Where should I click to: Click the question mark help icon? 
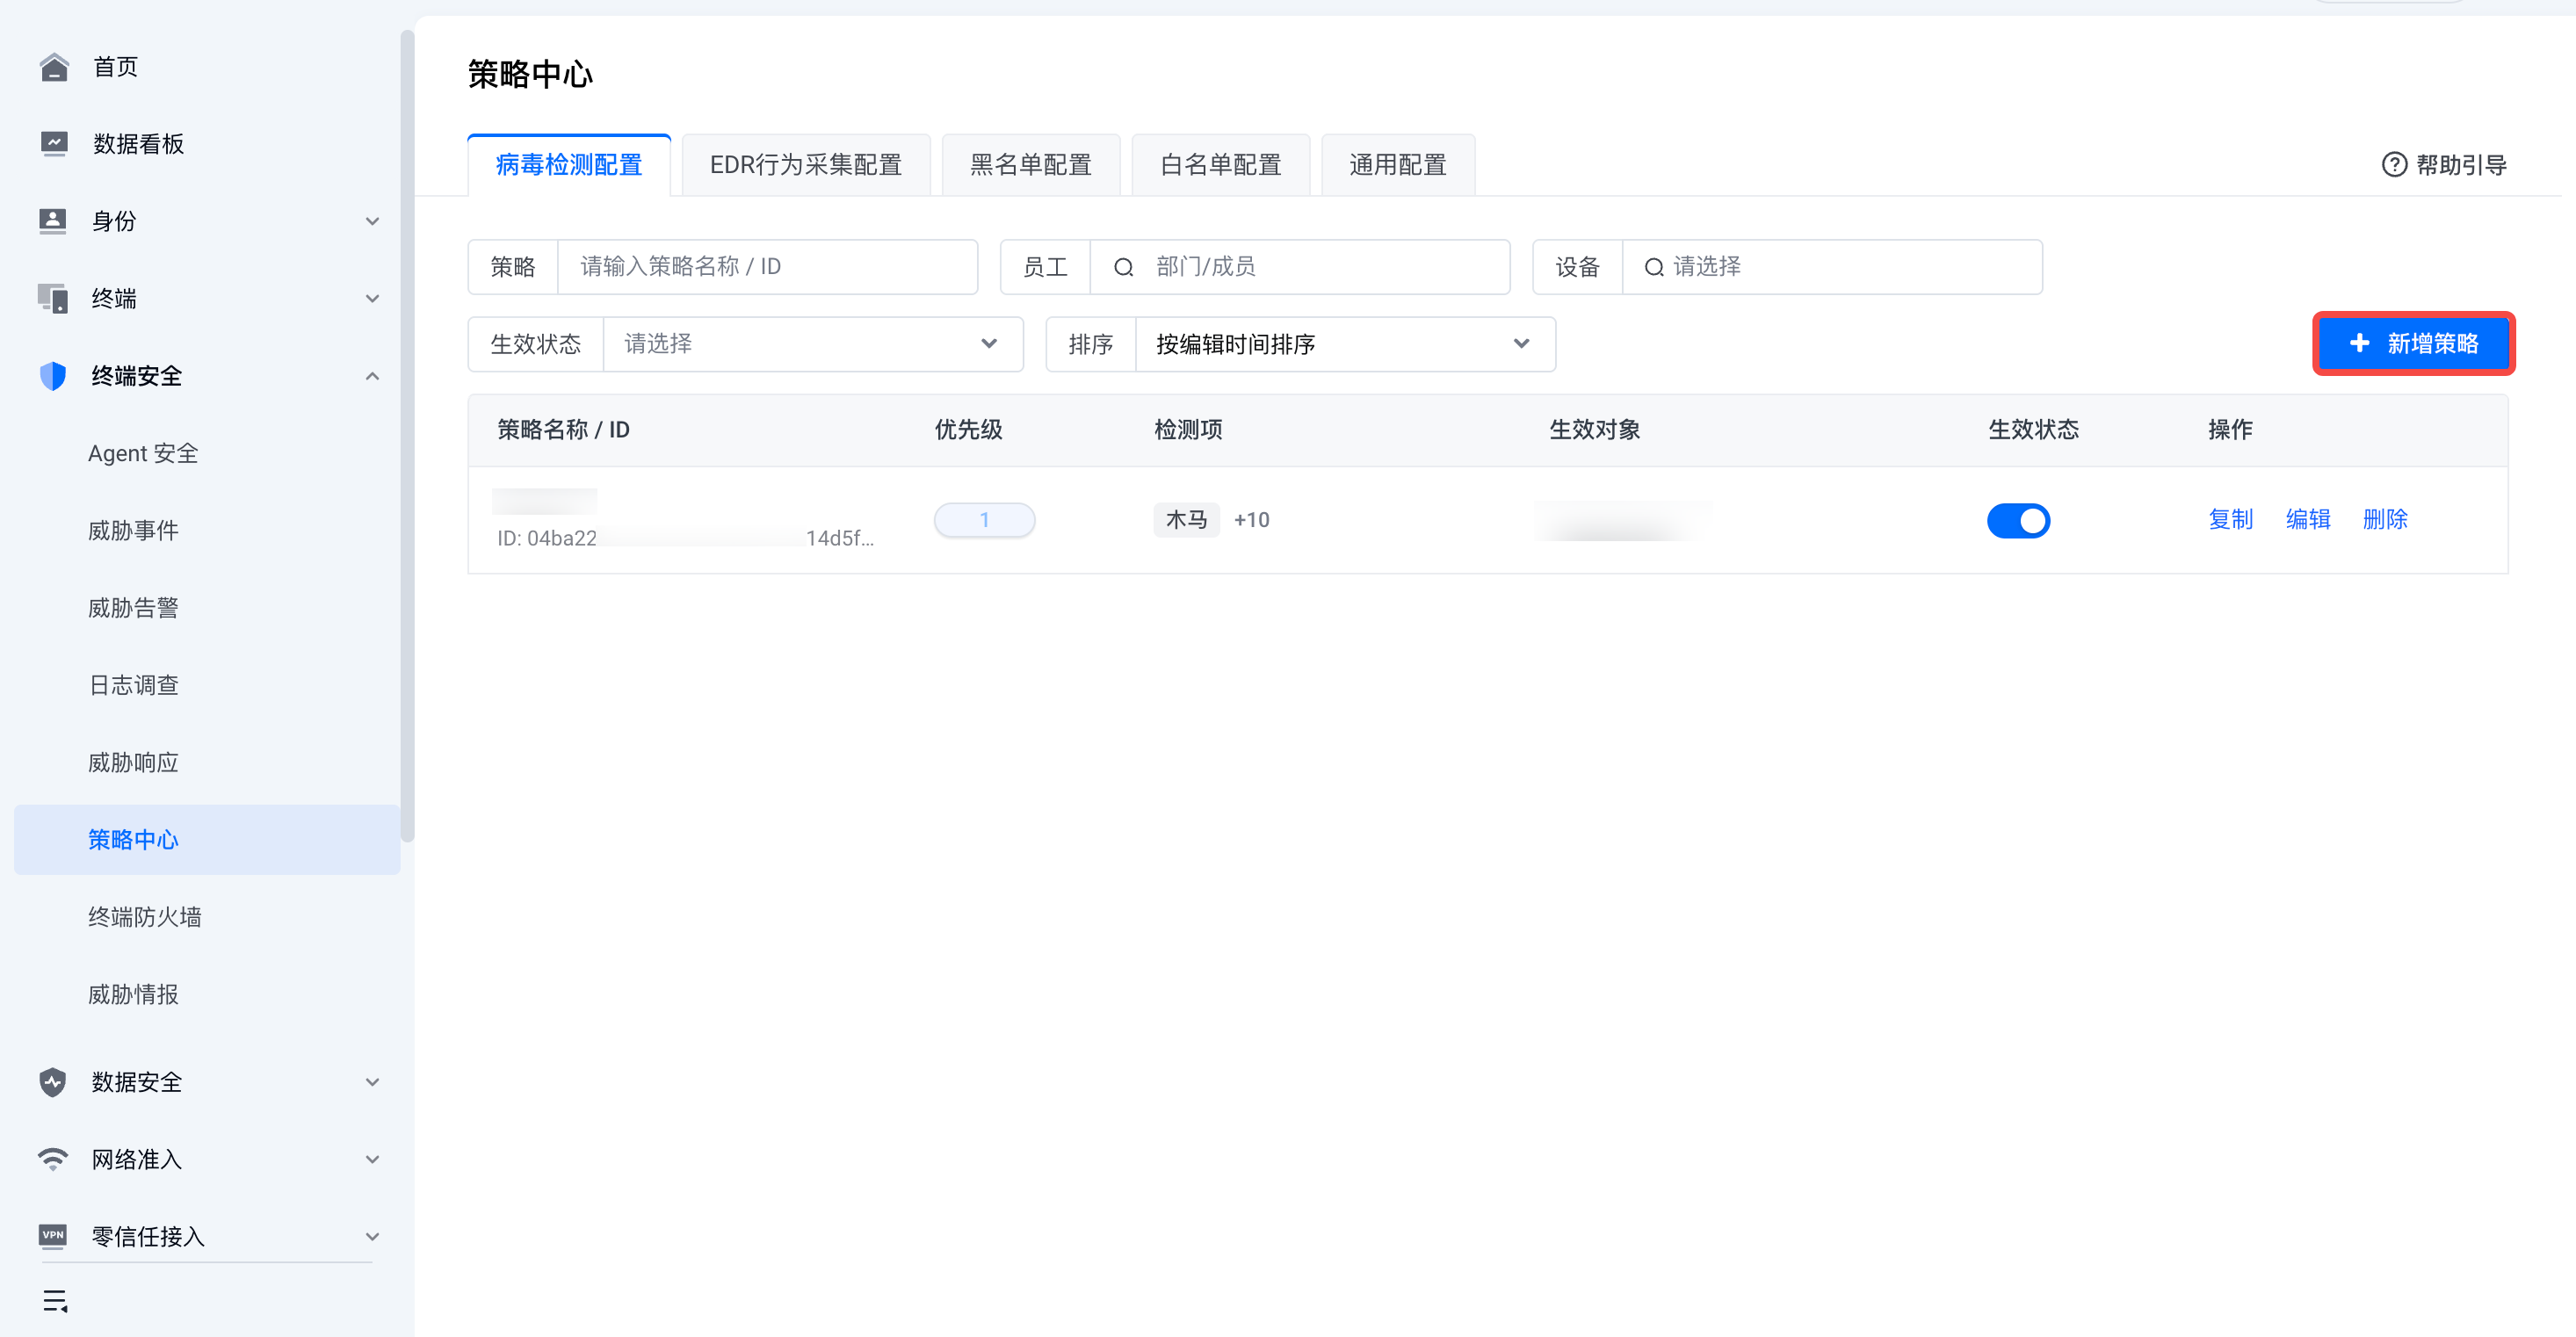[x=2394, y=165]
